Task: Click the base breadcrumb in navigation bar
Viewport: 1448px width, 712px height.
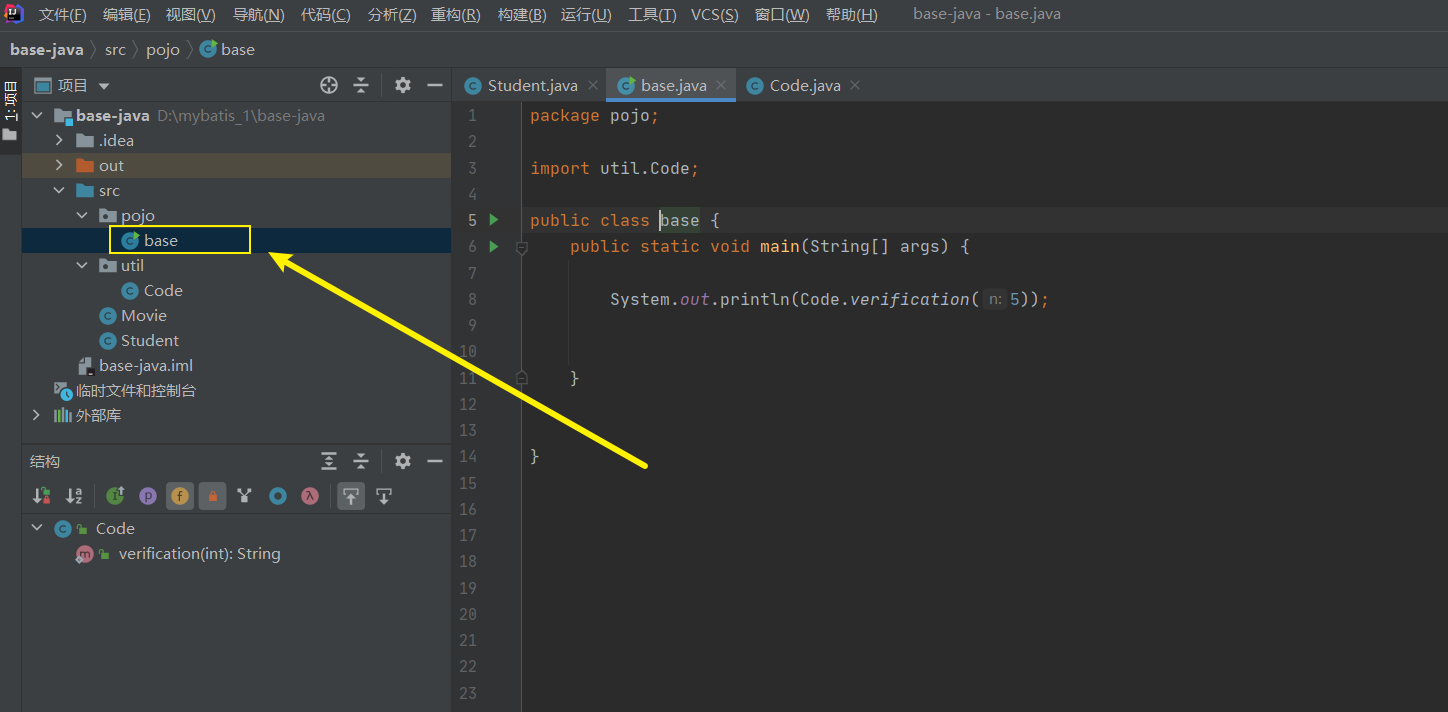Action: pos(228,49)
